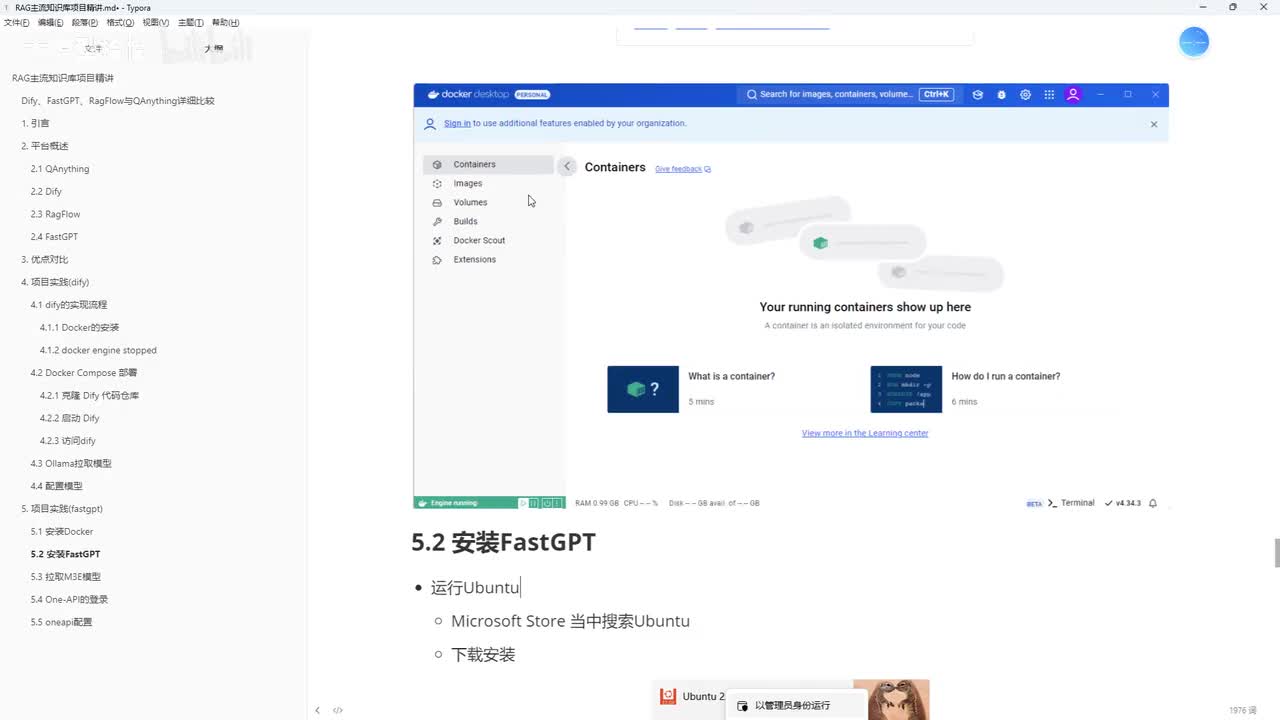Open outline entry 2.2 Dify
This screenshot has width=1280, height=720.
coord(46,191)
